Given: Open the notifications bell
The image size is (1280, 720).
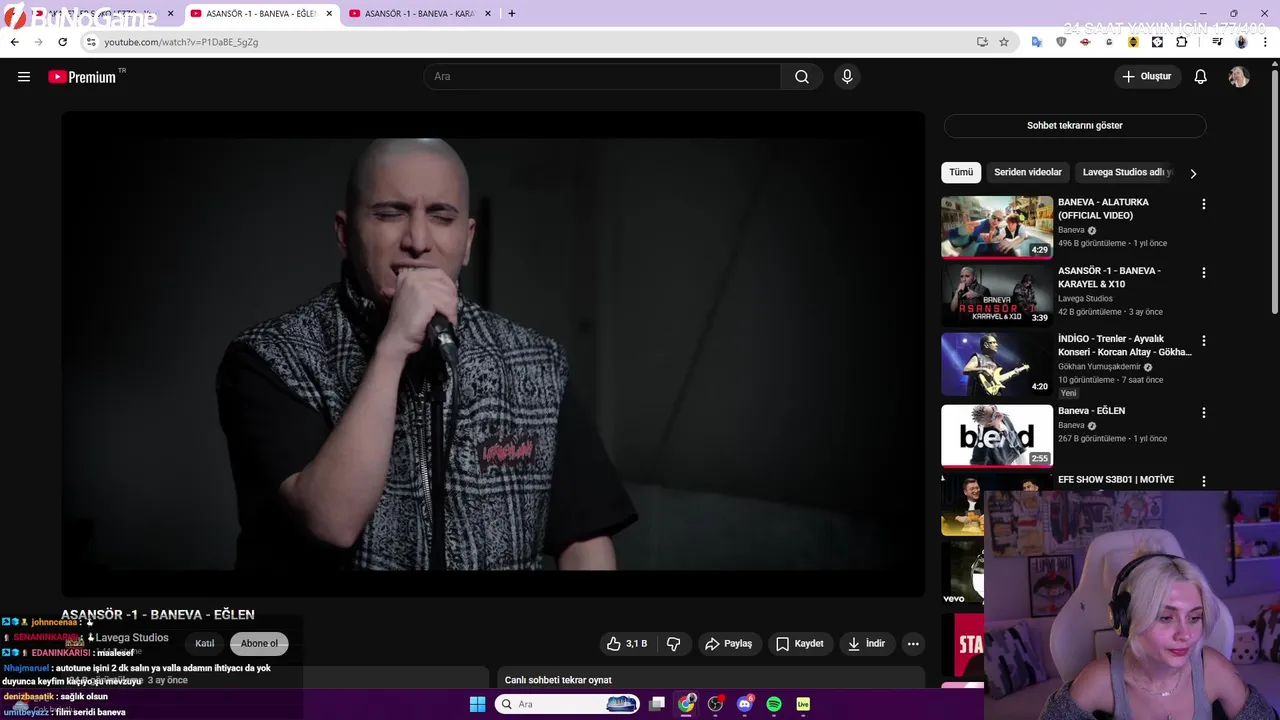Looking at the screenshot, I should coord(1201,77).
